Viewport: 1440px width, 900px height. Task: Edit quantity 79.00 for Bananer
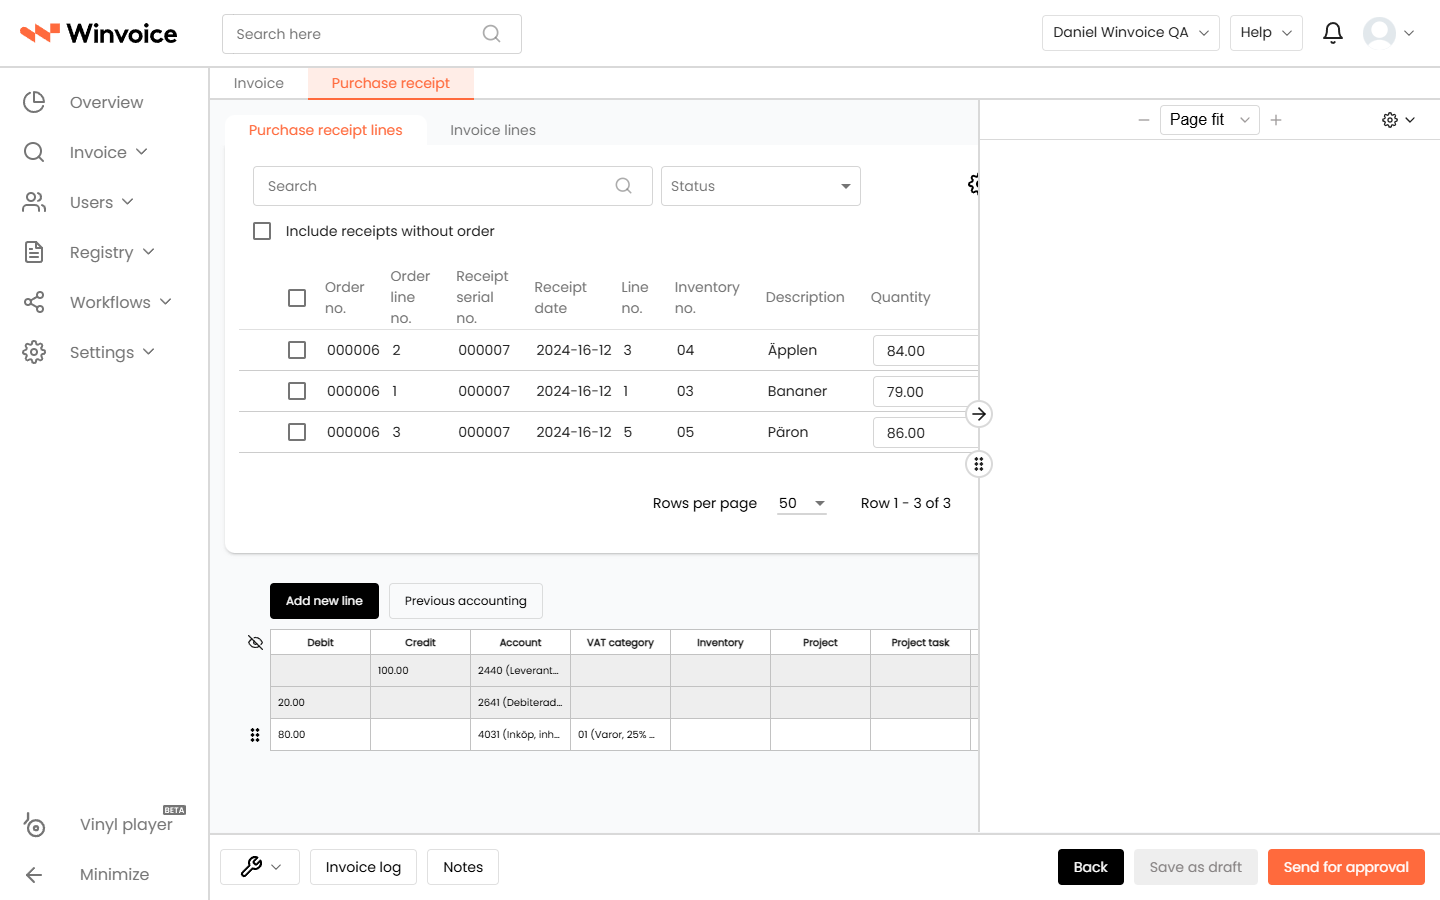pos(925,392)
